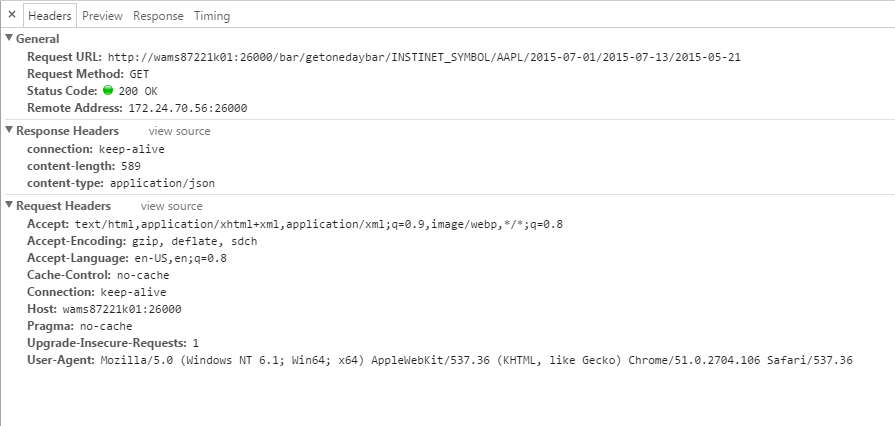The width and height of the screenshot is (895, 426).
Task: Click the Cache-Control no-cache value
Action: (x=143, y=275)
